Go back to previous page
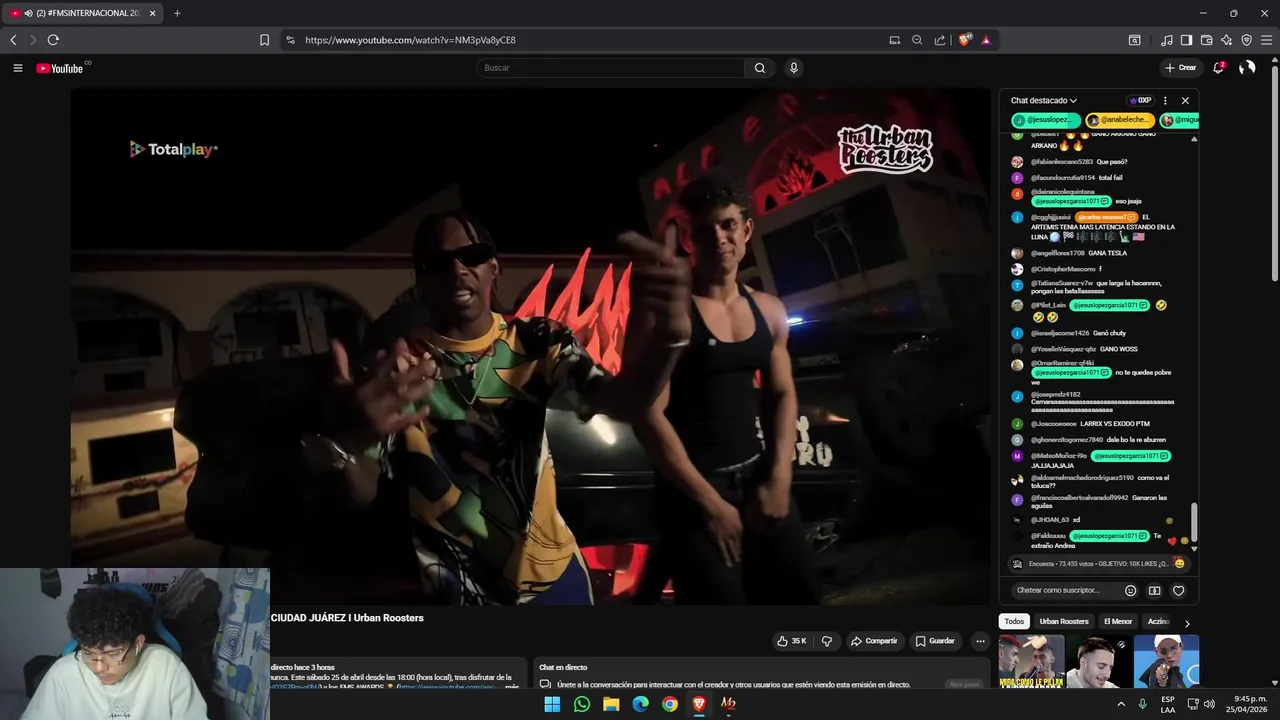This screenshot has width=1280, height=720. pos(13,40)
